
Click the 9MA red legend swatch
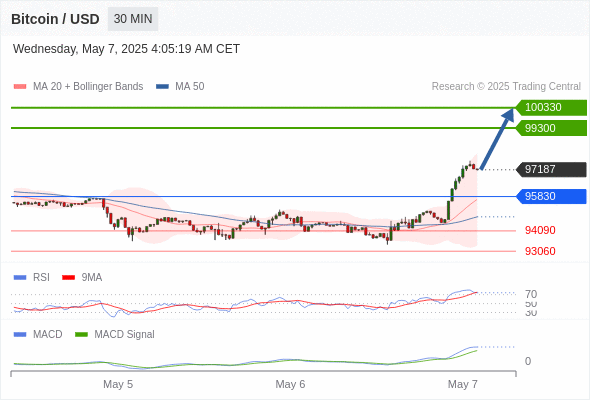pos(68,278)
